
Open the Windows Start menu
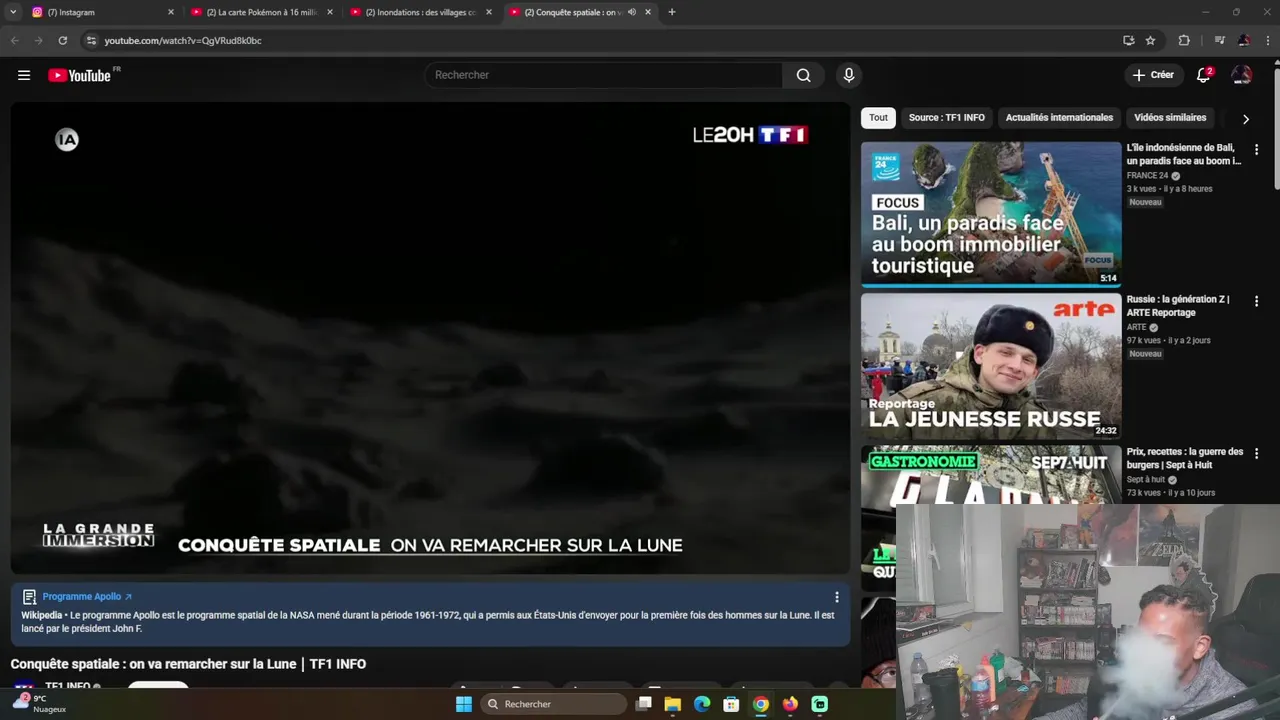464,704
